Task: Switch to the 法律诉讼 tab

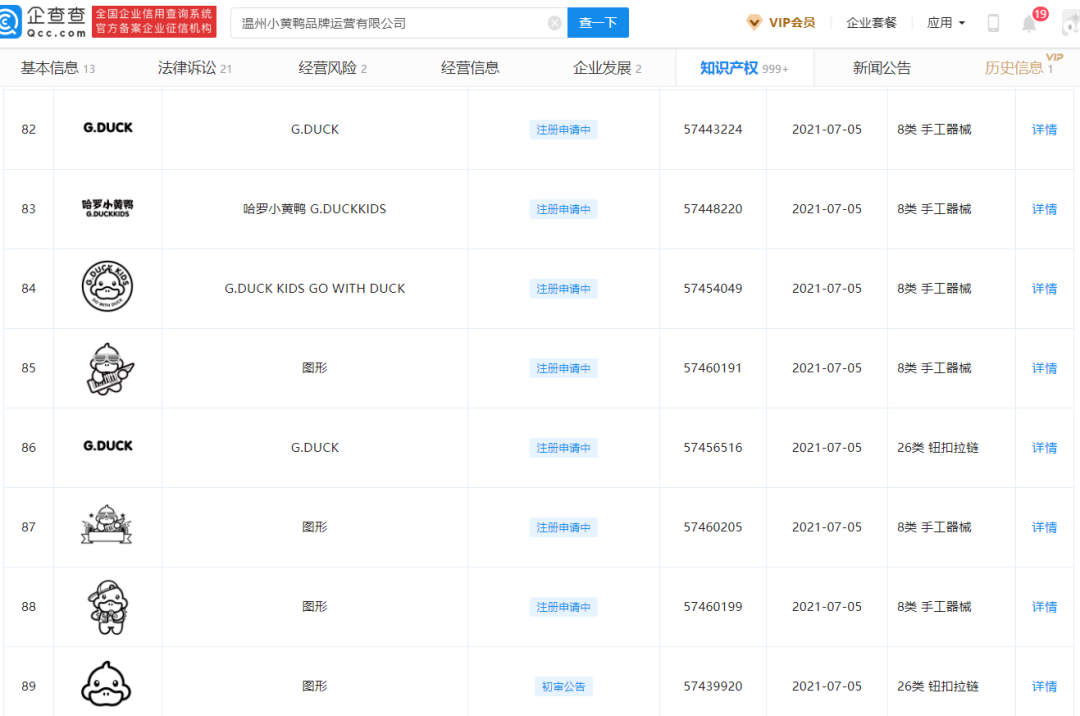Action: pos(183,67)
